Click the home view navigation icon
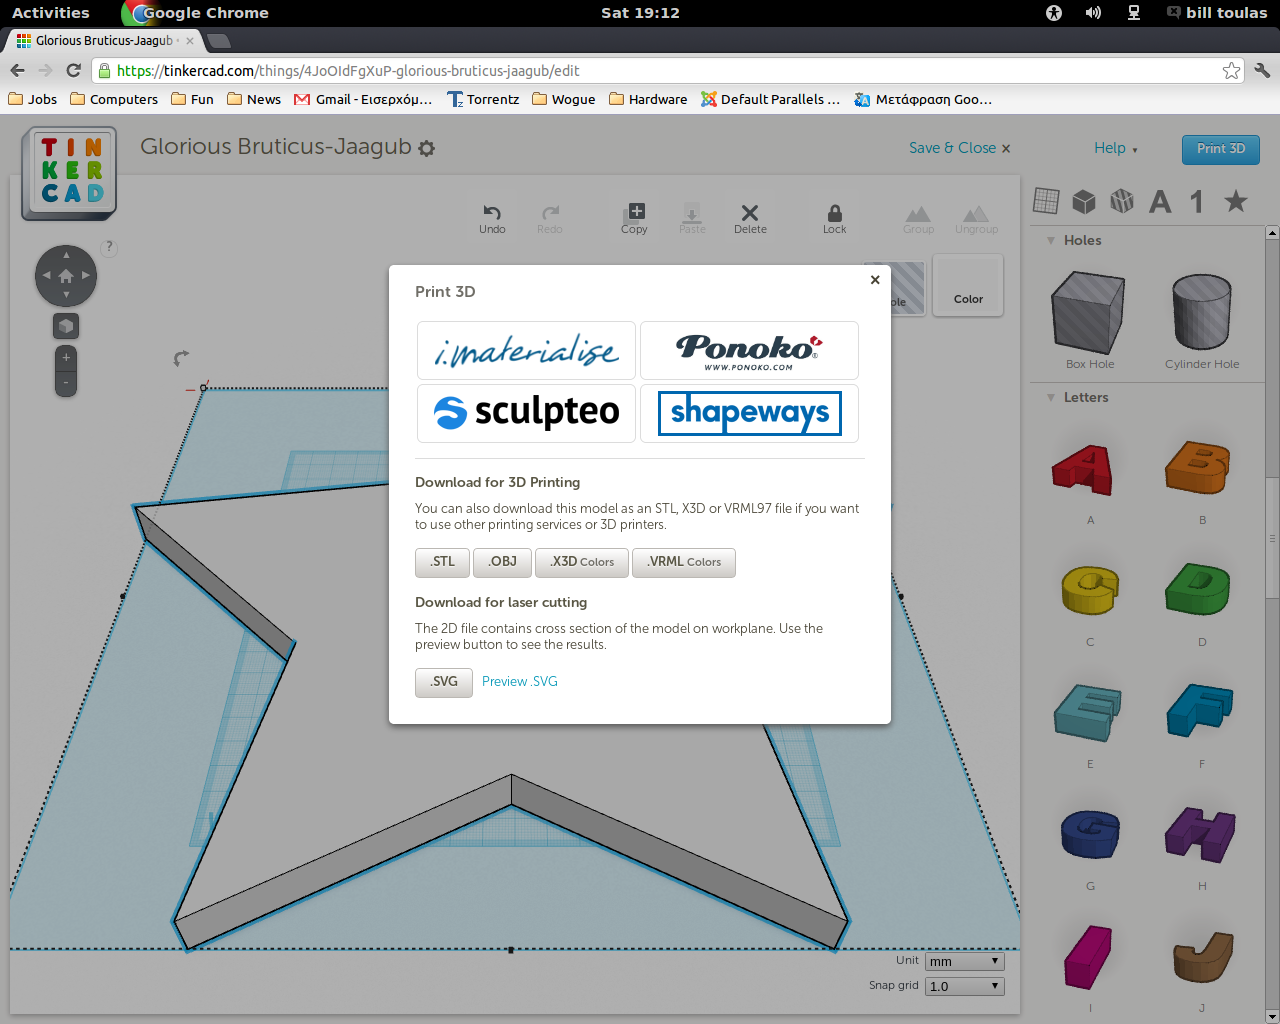1280x1024 pixels. (65, 276)
